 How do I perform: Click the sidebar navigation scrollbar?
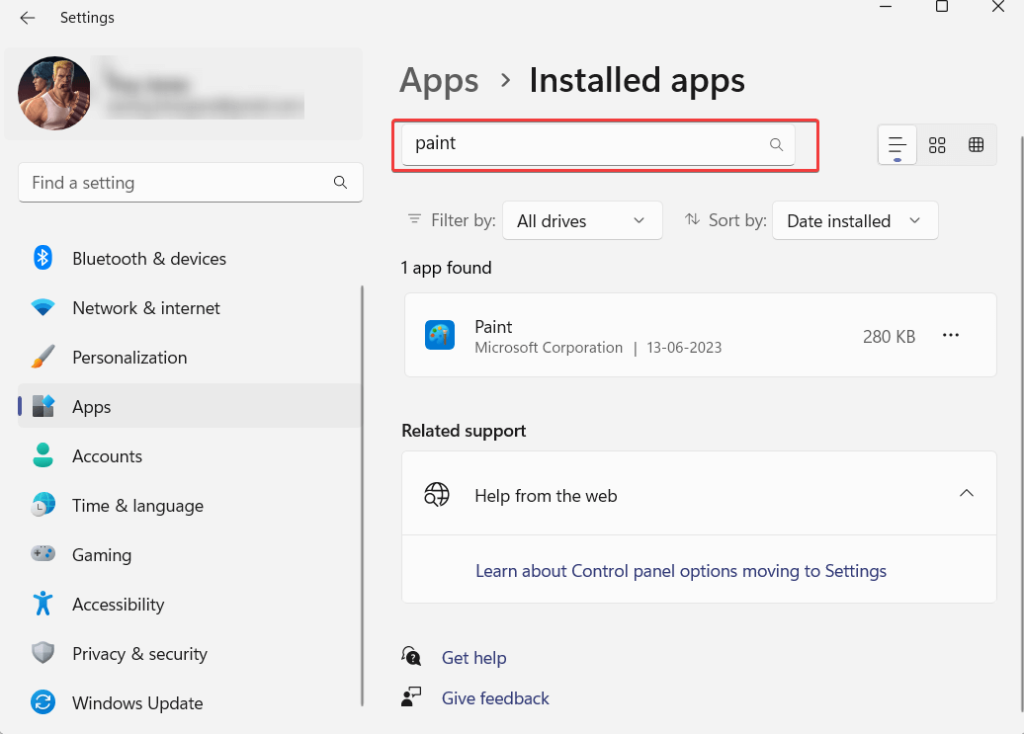(x=362, y=496)
